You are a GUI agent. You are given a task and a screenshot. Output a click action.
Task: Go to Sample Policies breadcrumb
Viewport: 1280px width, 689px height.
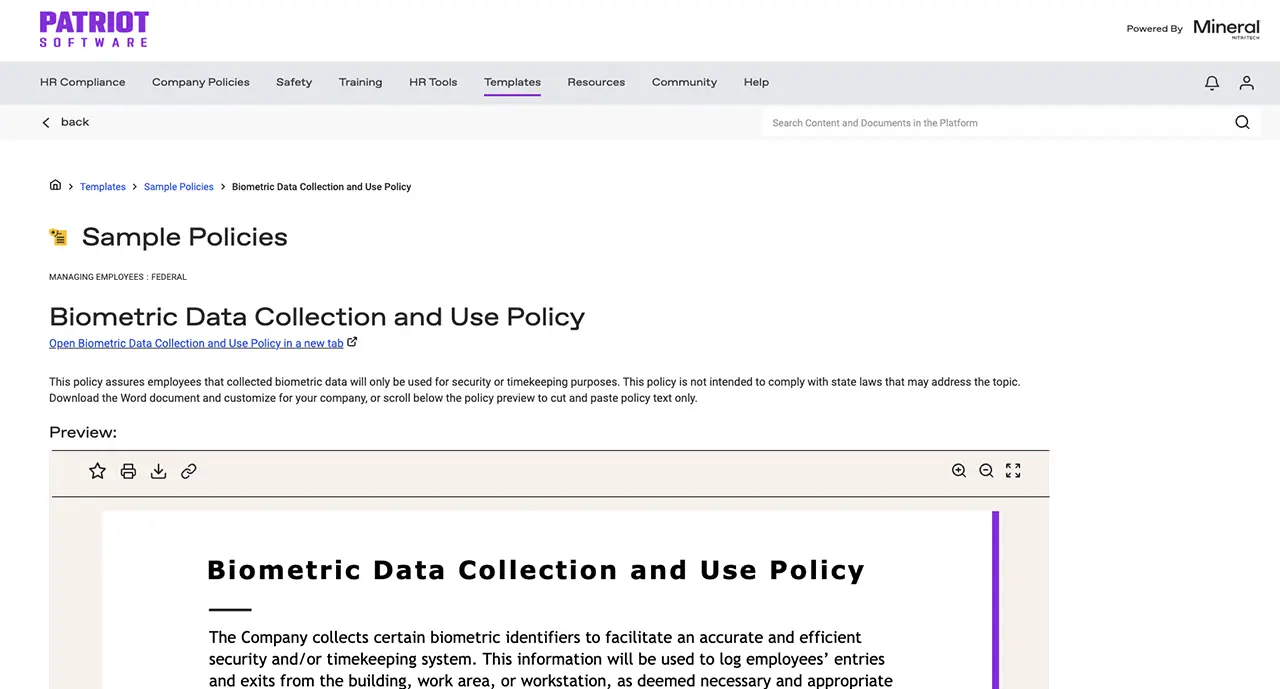click(179, 187)
